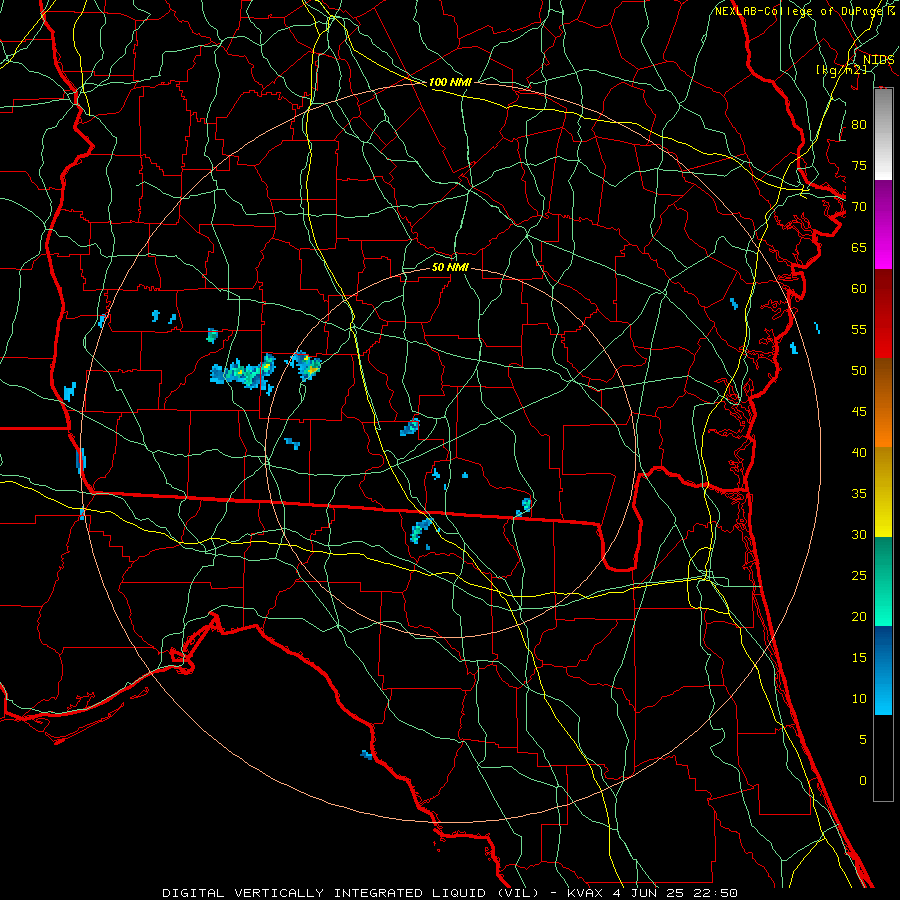The width and height of the screenshot is (900, 900).
Task: Select the 80 value on the scale
Action: coord(859,125)
